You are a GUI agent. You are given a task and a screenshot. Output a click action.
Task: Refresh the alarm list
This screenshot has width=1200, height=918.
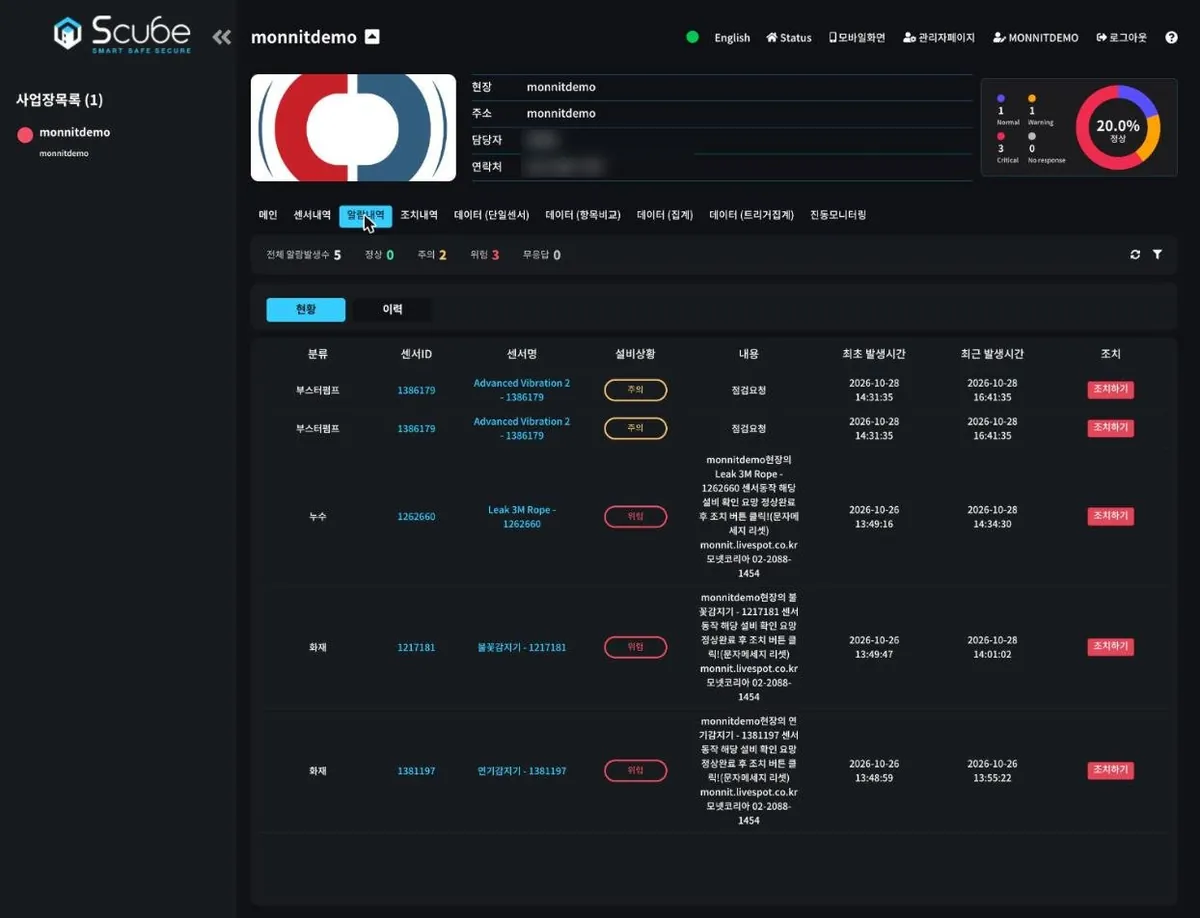(1135, 255)
